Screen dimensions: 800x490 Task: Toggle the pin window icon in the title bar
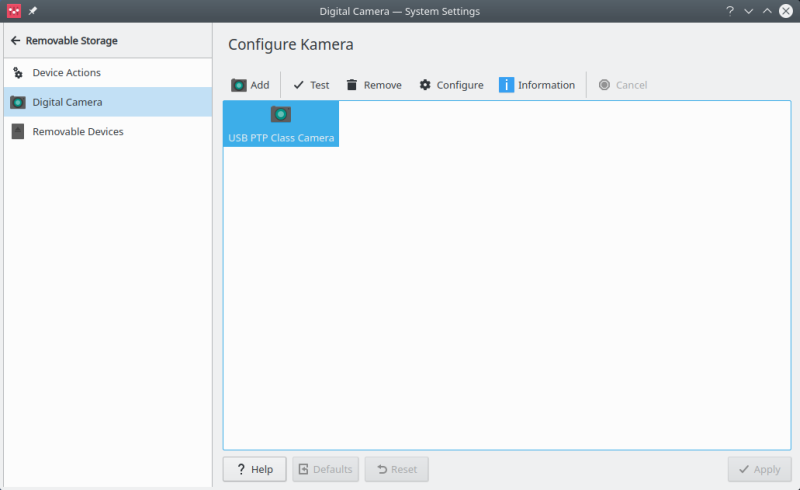tap(33, 11)
